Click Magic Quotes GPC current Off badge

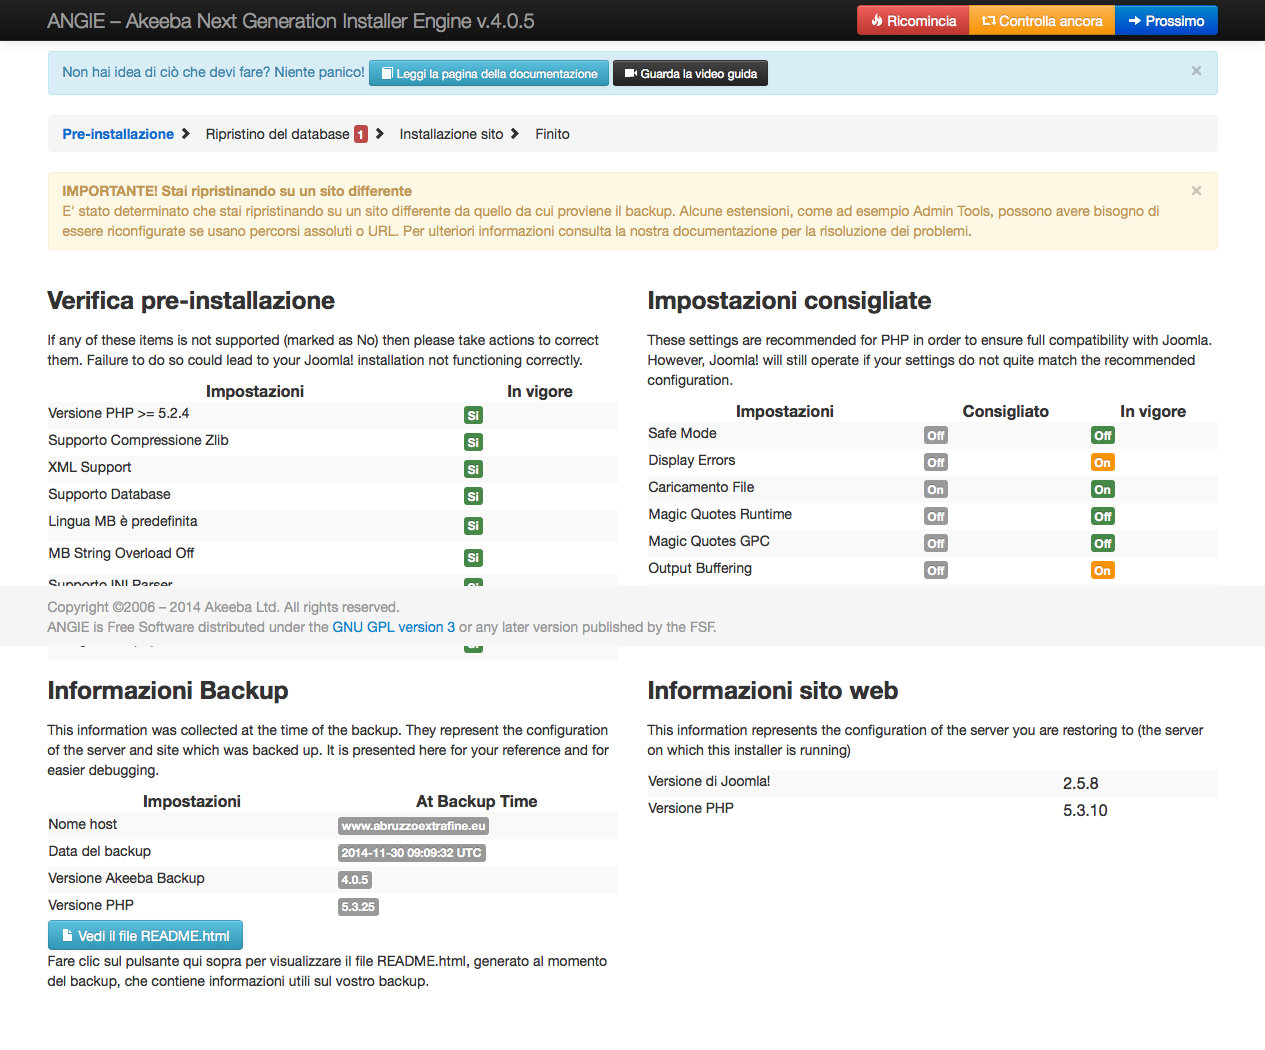[1103, 543]
